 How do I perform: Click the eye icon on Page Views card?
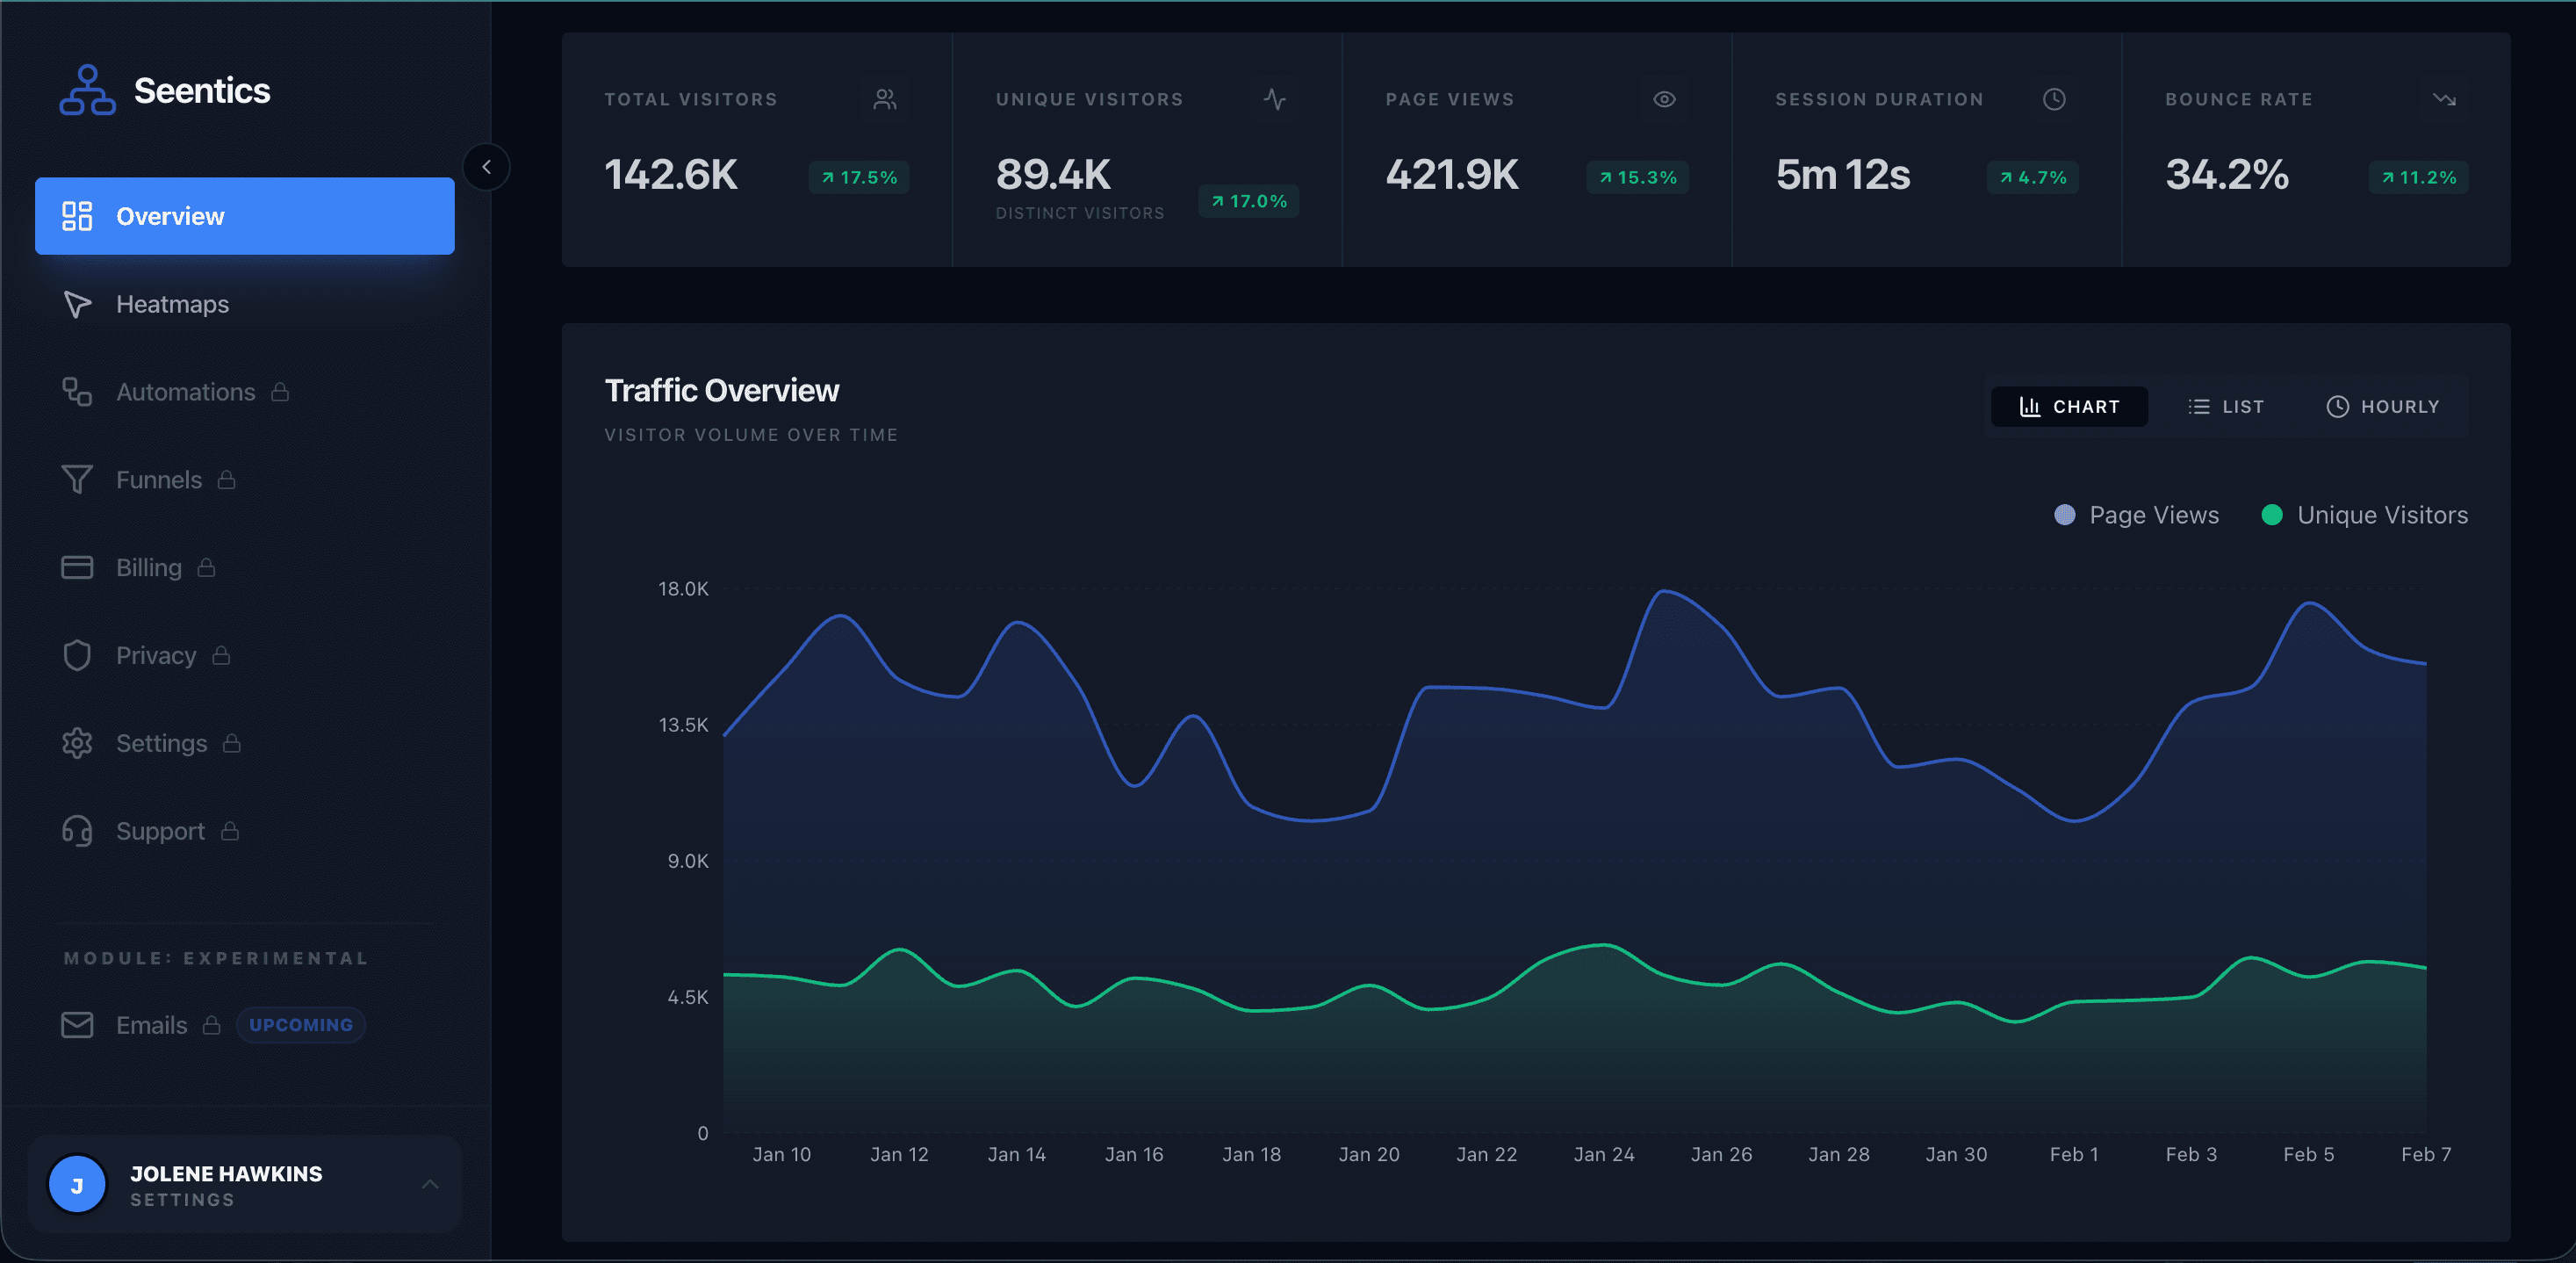pyautogui.click(x=1663, y=98)
